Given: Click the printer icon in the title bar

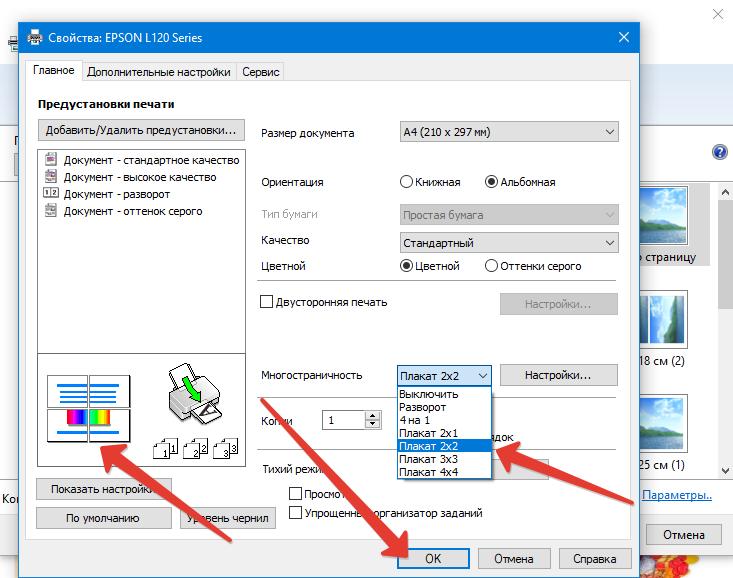Looking at the screenshot, I should [35, 37].
